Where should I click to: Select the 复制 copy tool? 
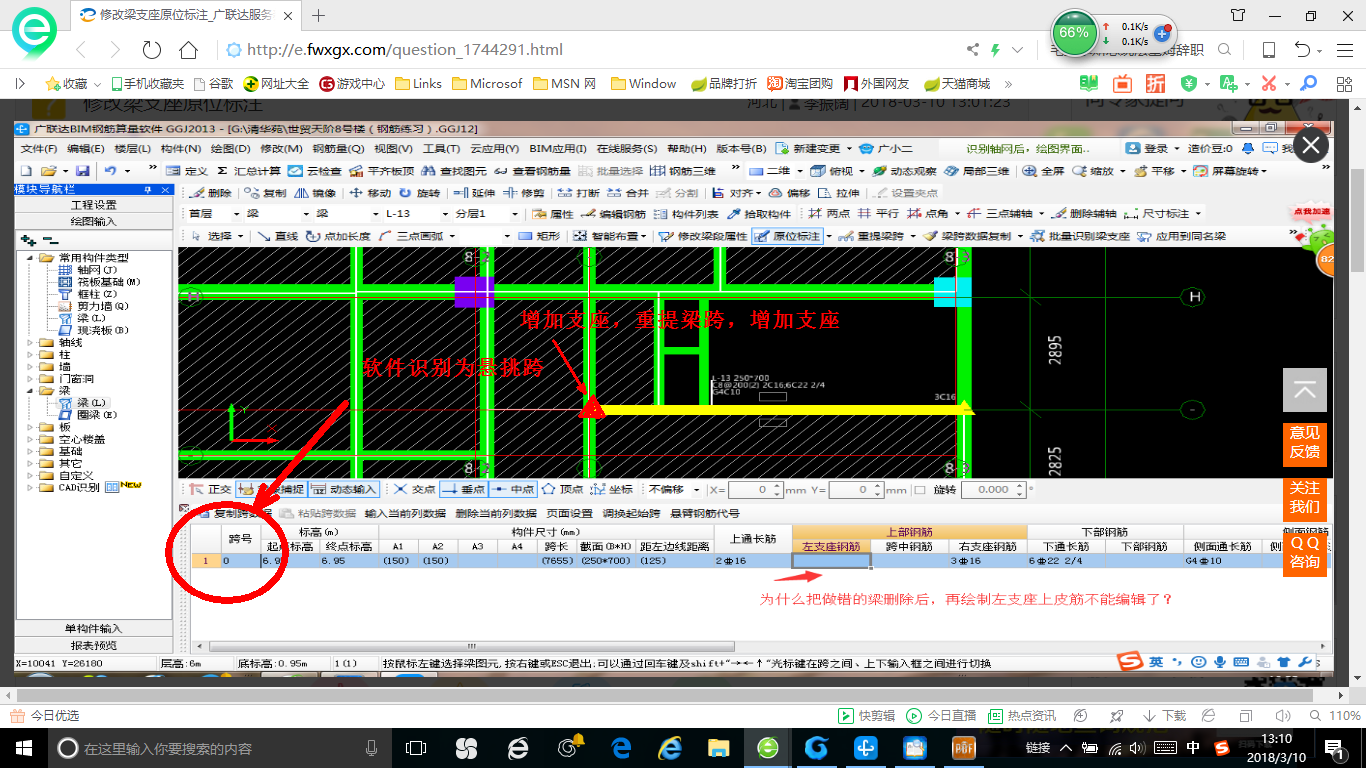tap(264, 193)
